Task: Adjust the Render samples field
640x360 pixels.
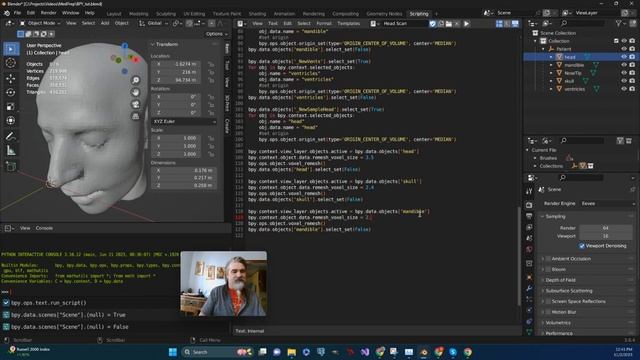Action: point(605,228)
